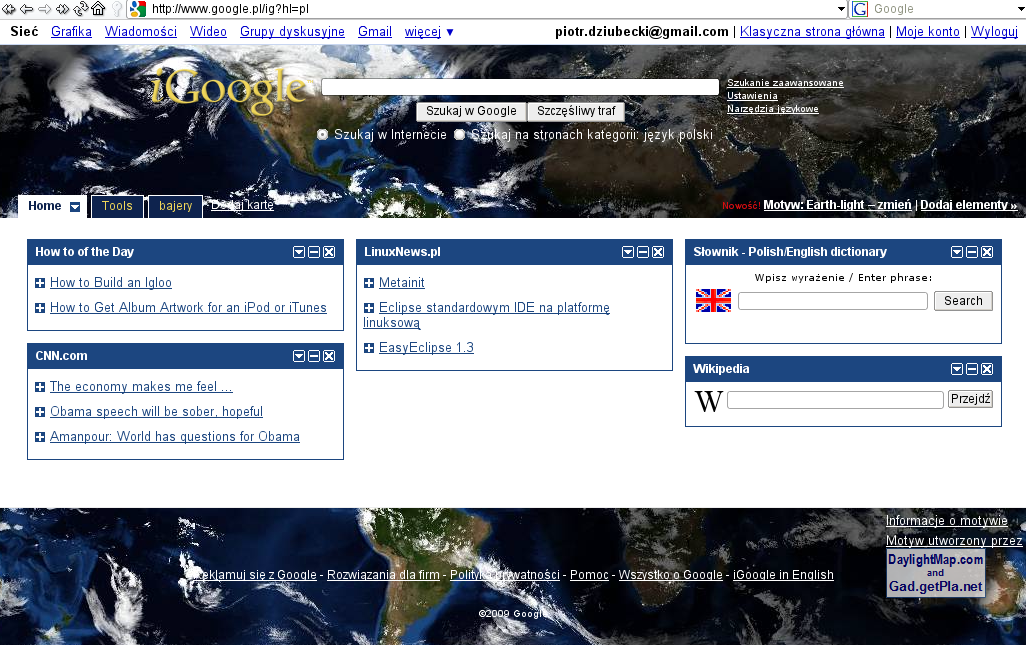Image resolution: width=1026 pixels, height=645 pixels.
Task: Click plus icon beside How to Build an Igloo
Action: [x=40, y=283]
